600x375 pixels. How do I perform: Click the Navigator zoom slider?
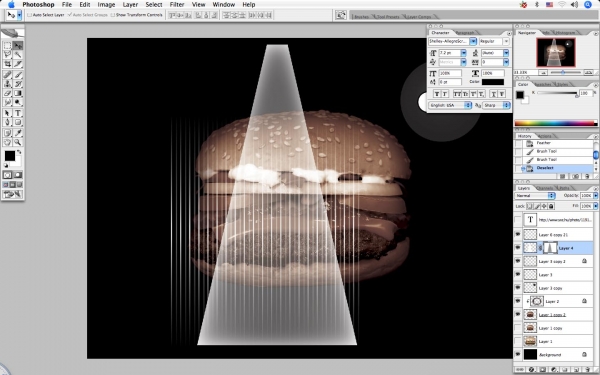coord(562,72)
